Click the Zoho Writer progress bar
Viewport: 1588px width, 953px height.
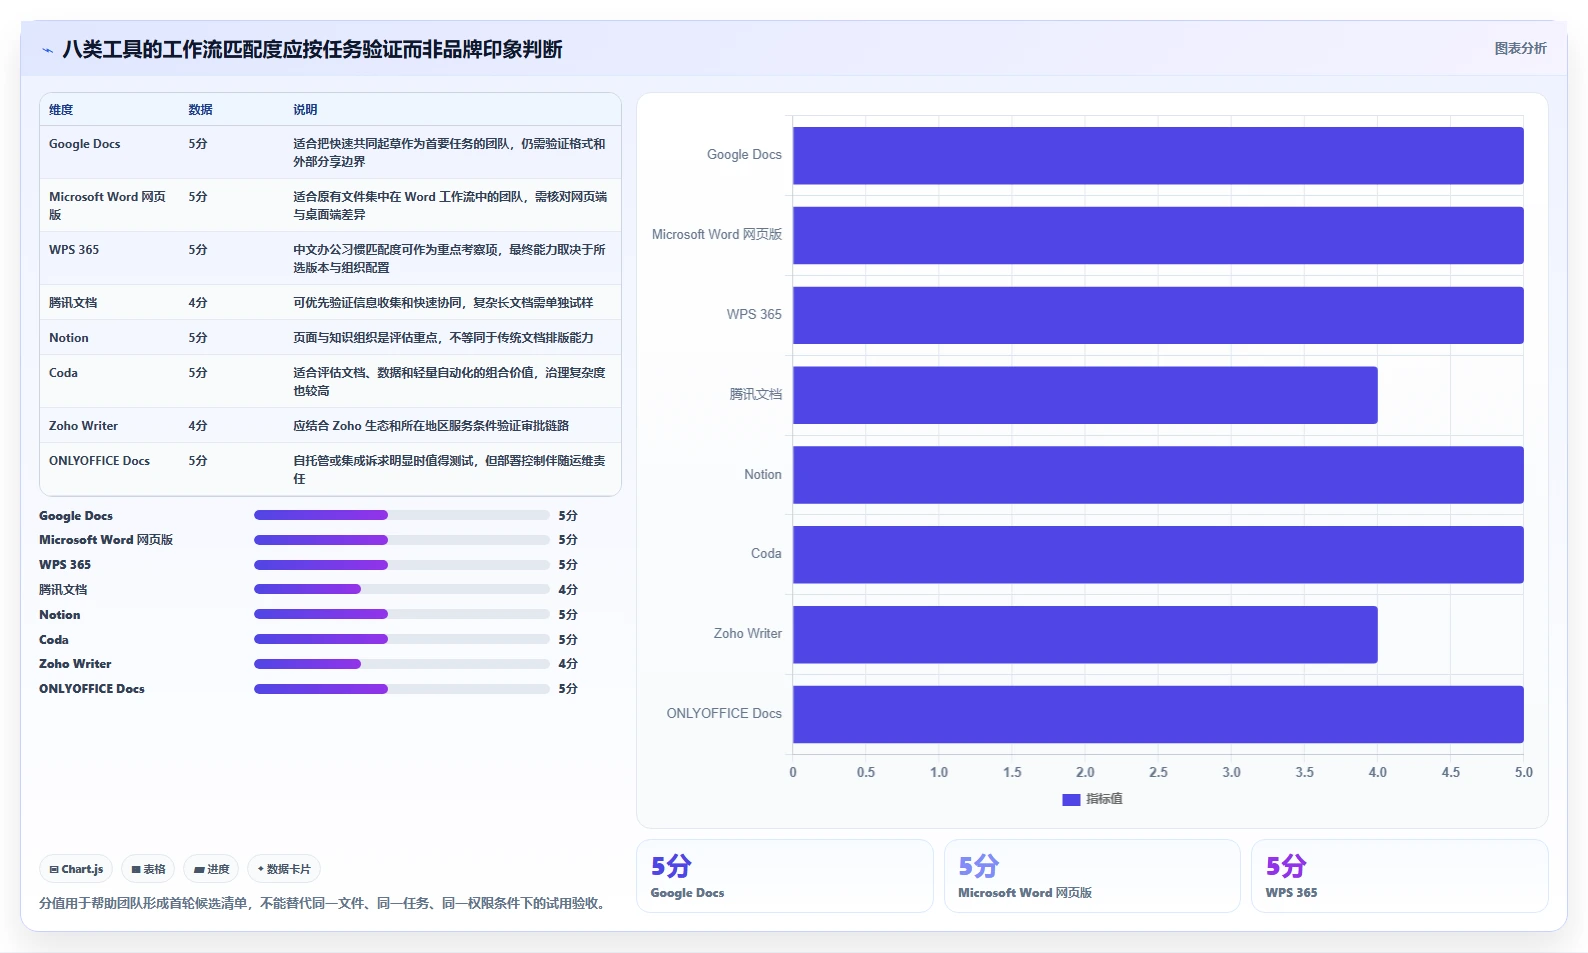click(402, 664)
